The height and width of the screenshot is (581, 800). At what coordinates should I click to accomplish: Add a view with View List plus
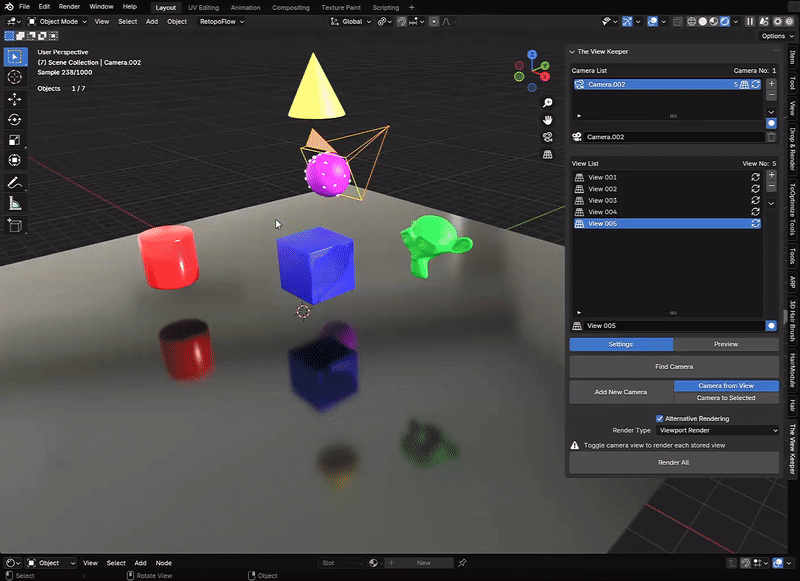771,175
